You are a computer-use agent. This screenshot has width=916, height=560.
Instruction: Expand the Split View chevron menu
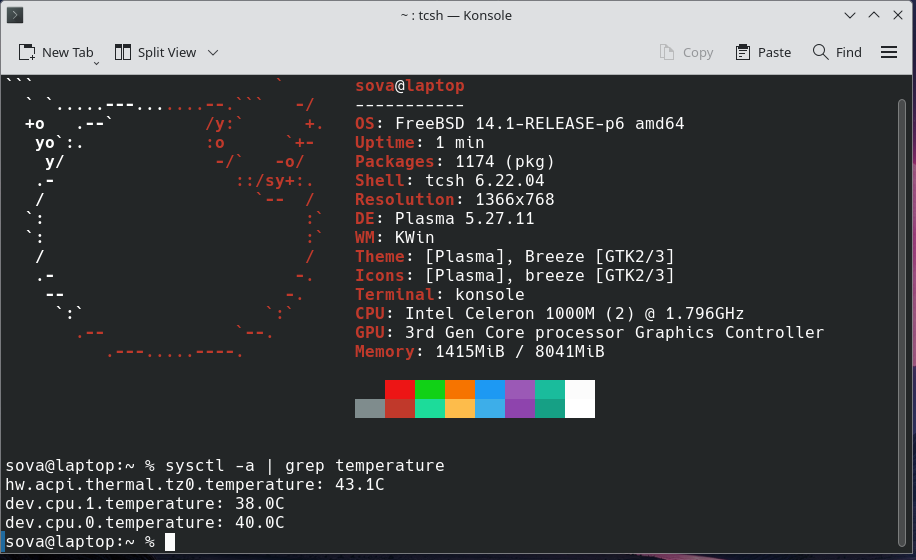coord(213,53)
